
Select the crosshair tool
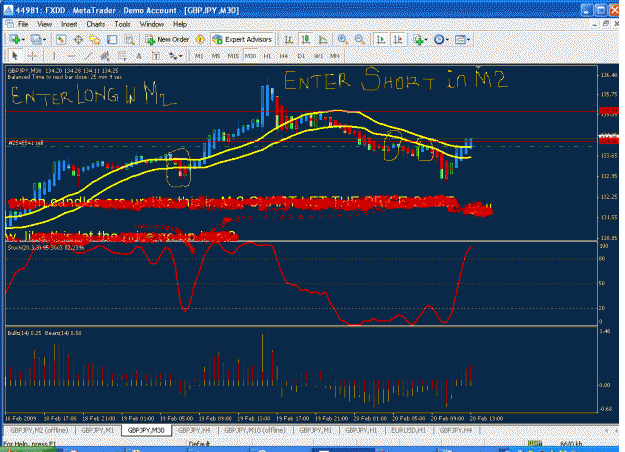coord(32,56)
